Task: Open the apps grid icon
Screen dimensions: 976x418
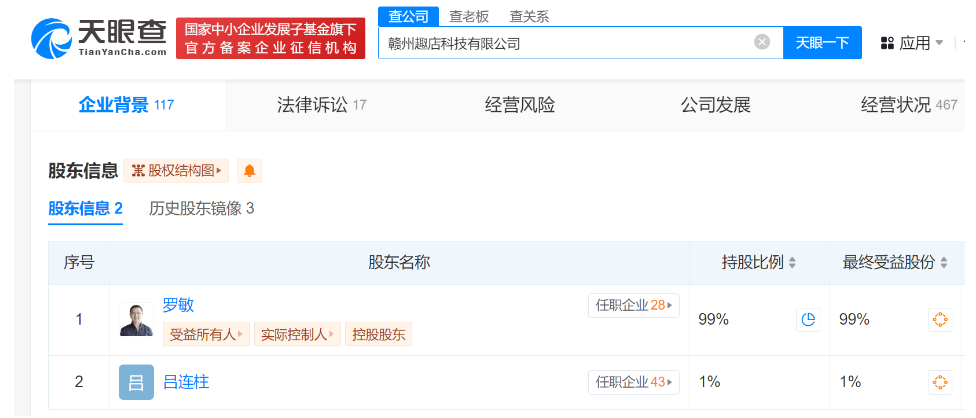Action: coord(888,43)
